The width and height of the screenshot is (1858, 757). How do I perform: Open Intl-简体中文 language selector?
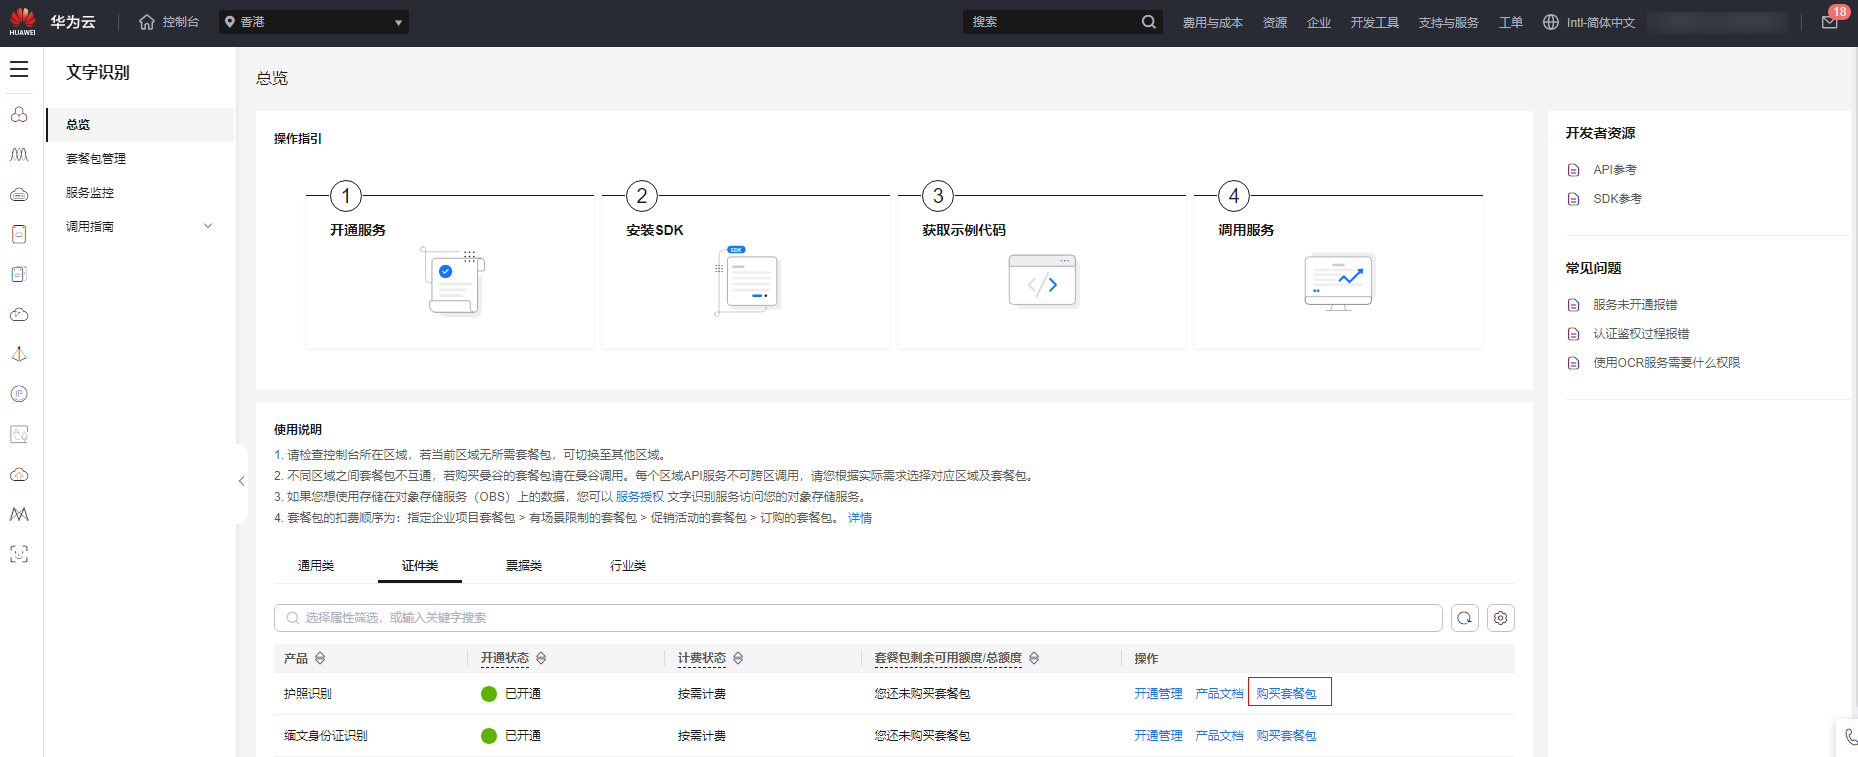tap(1589, 22)
